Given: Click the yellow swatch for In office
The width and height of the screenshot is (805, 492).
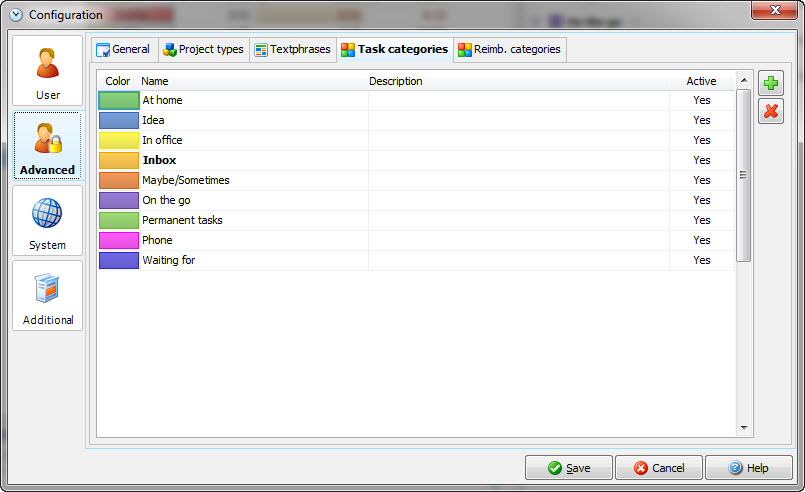Looking at the screenshot, I should 119,140.
